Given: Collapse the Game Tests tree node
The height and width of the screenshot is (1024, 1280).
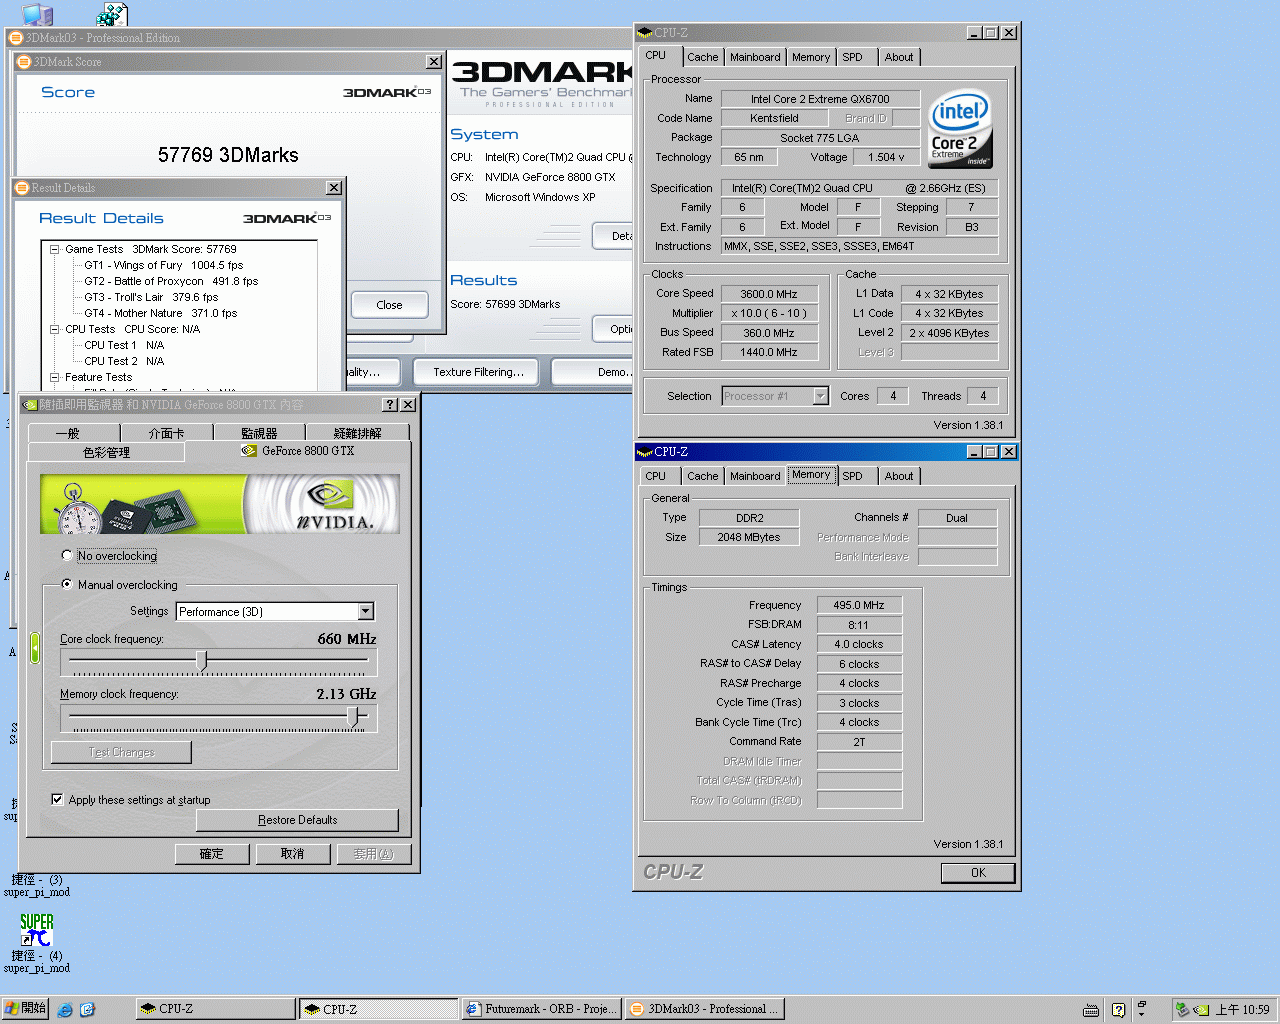Looking at the screenshot, I should pyautogui.click(x=55, y=249).
